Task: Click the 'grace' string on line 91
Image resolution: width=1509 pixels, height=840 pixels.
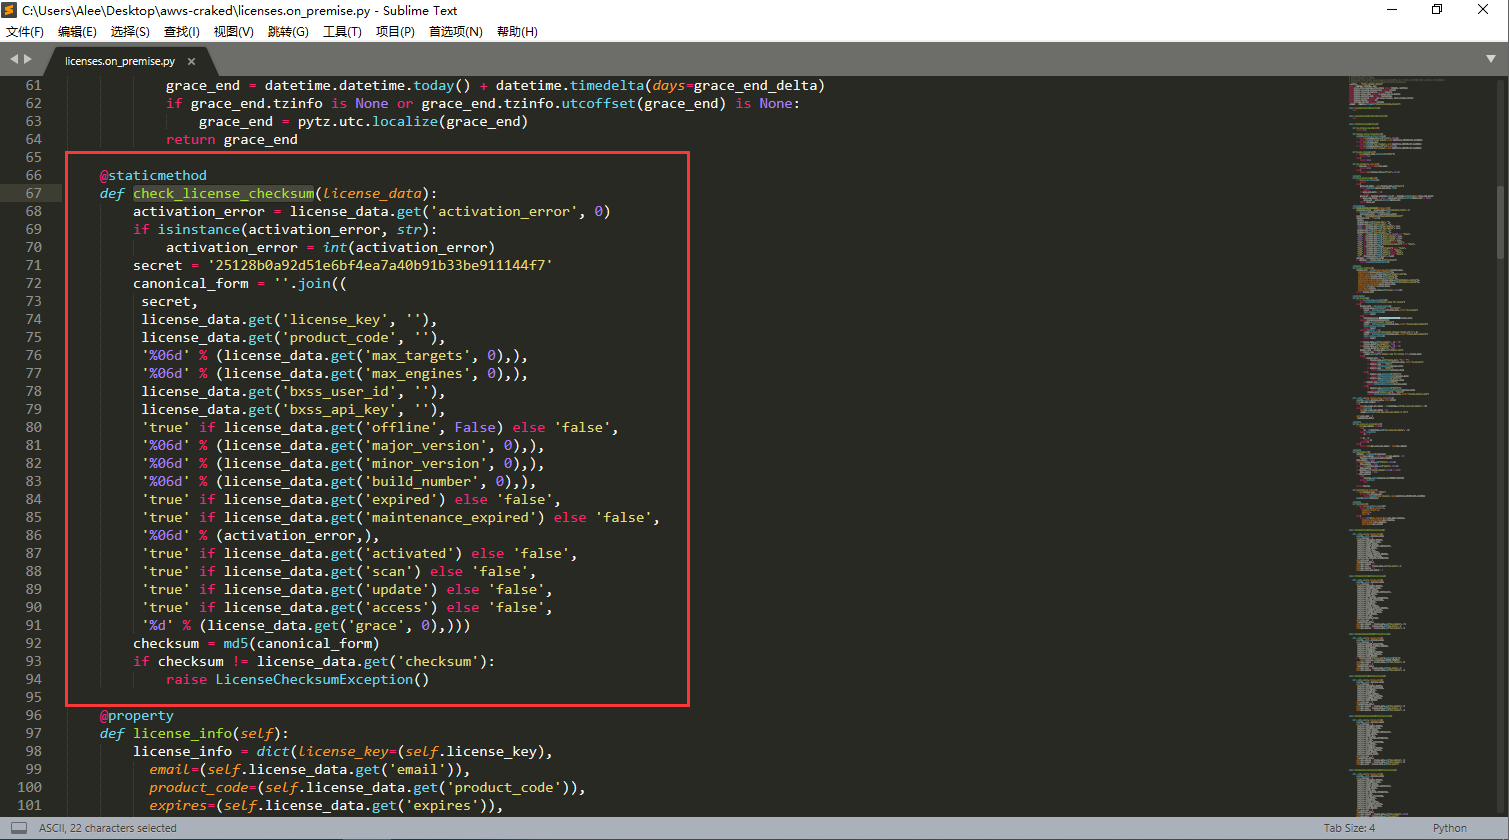Action: coord(376,625)
